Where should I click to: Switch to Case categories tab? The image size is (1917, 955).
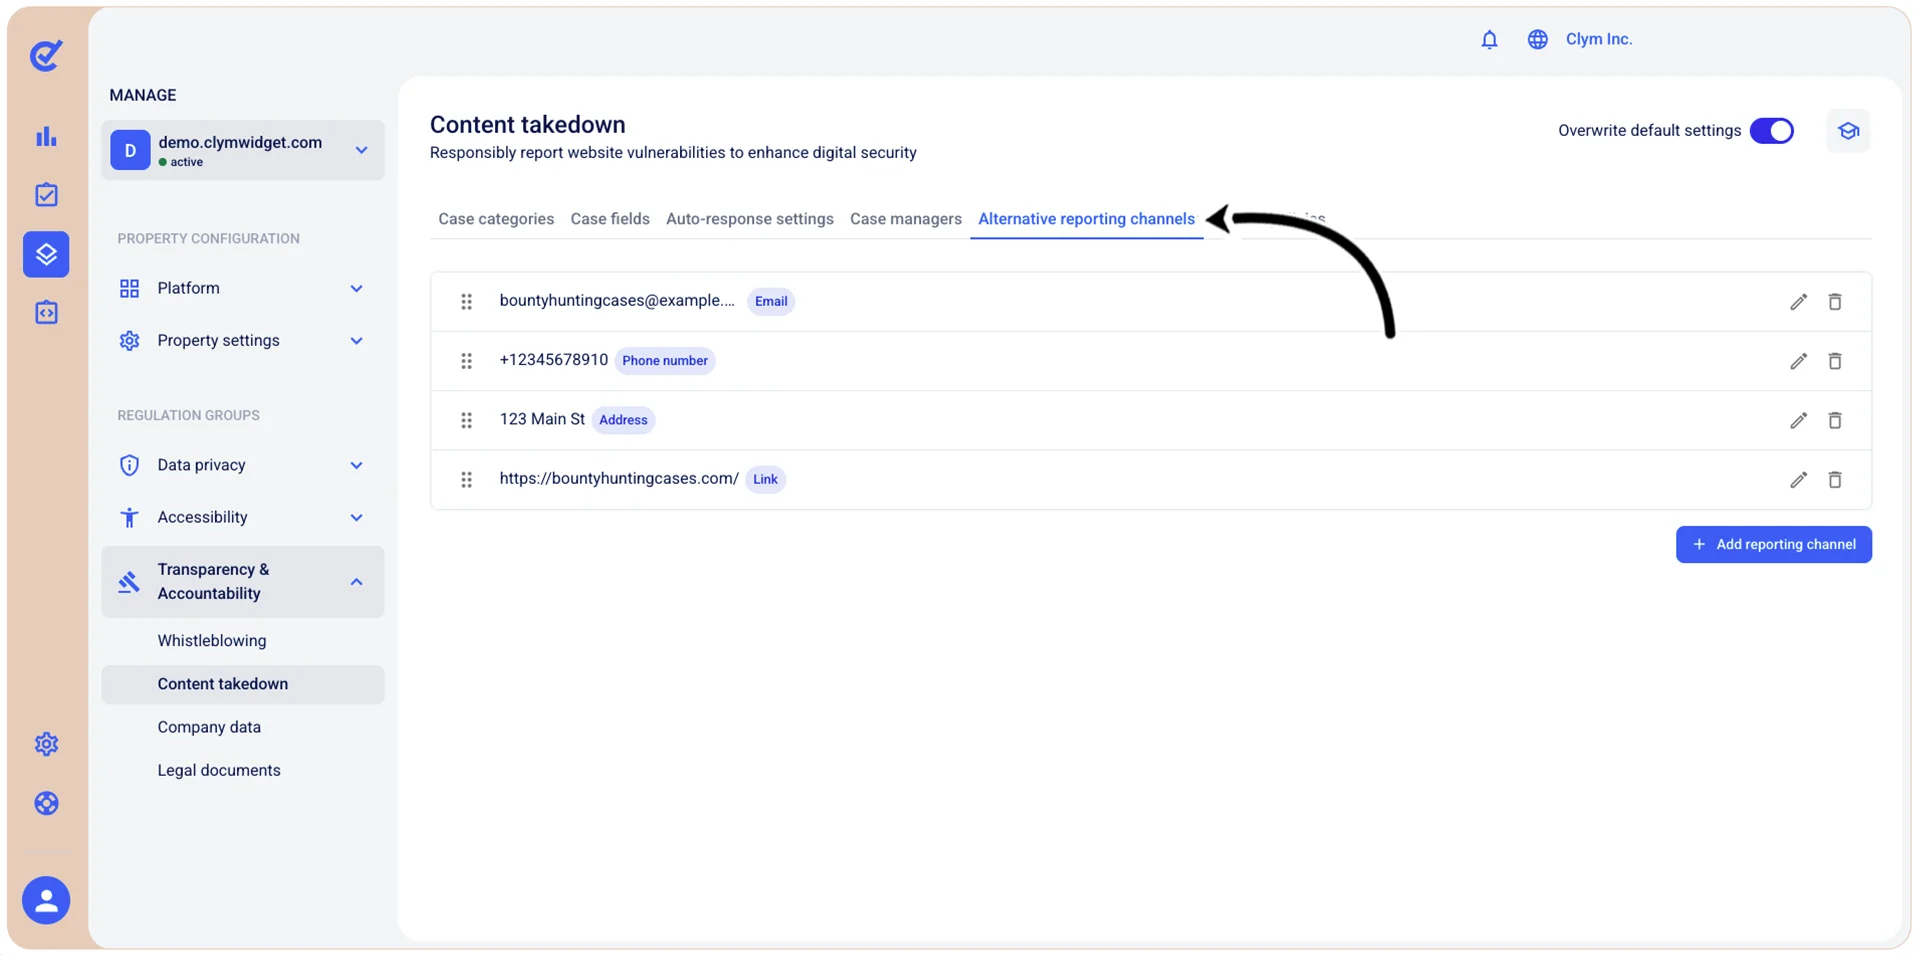pos(496,219)
